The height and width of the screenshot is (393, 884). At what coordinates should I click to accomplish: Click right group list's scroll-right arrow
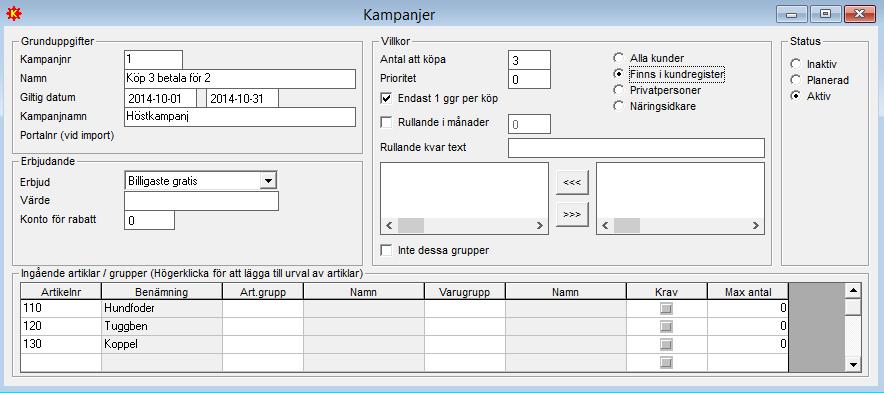coord(755,226)
